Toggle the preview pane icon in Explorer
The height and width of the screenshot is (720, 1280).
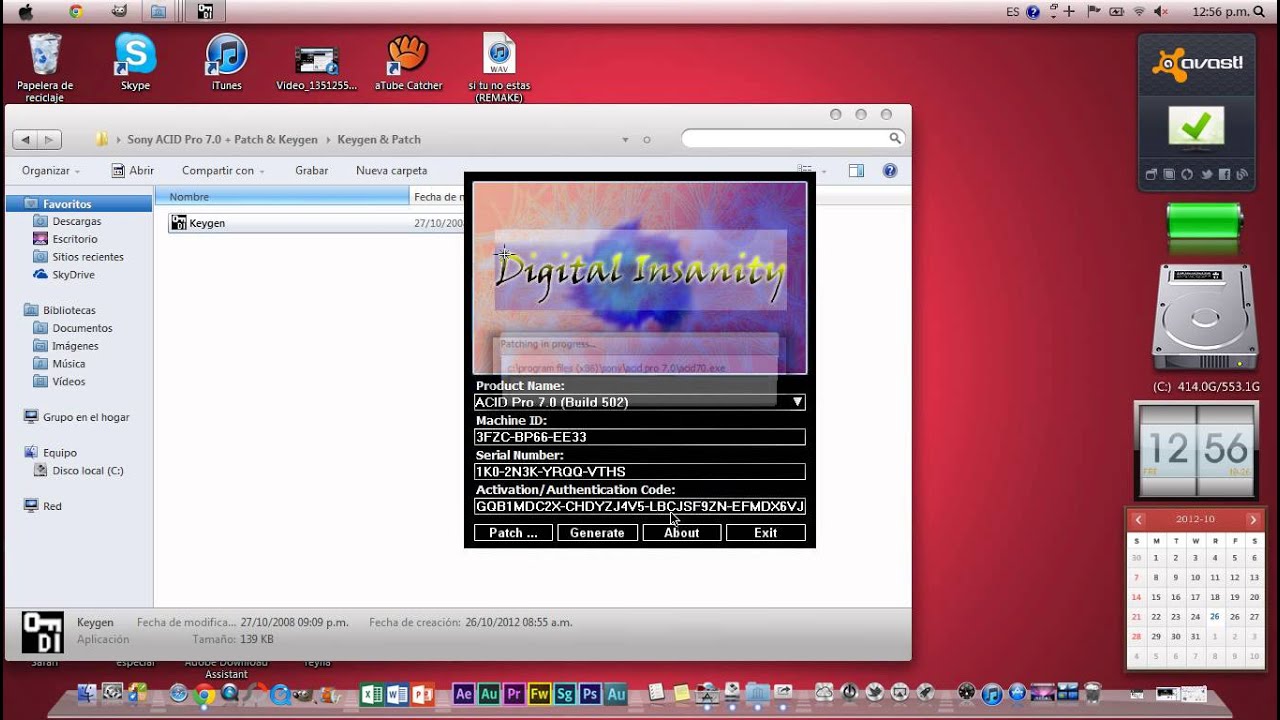pos(856,171)
